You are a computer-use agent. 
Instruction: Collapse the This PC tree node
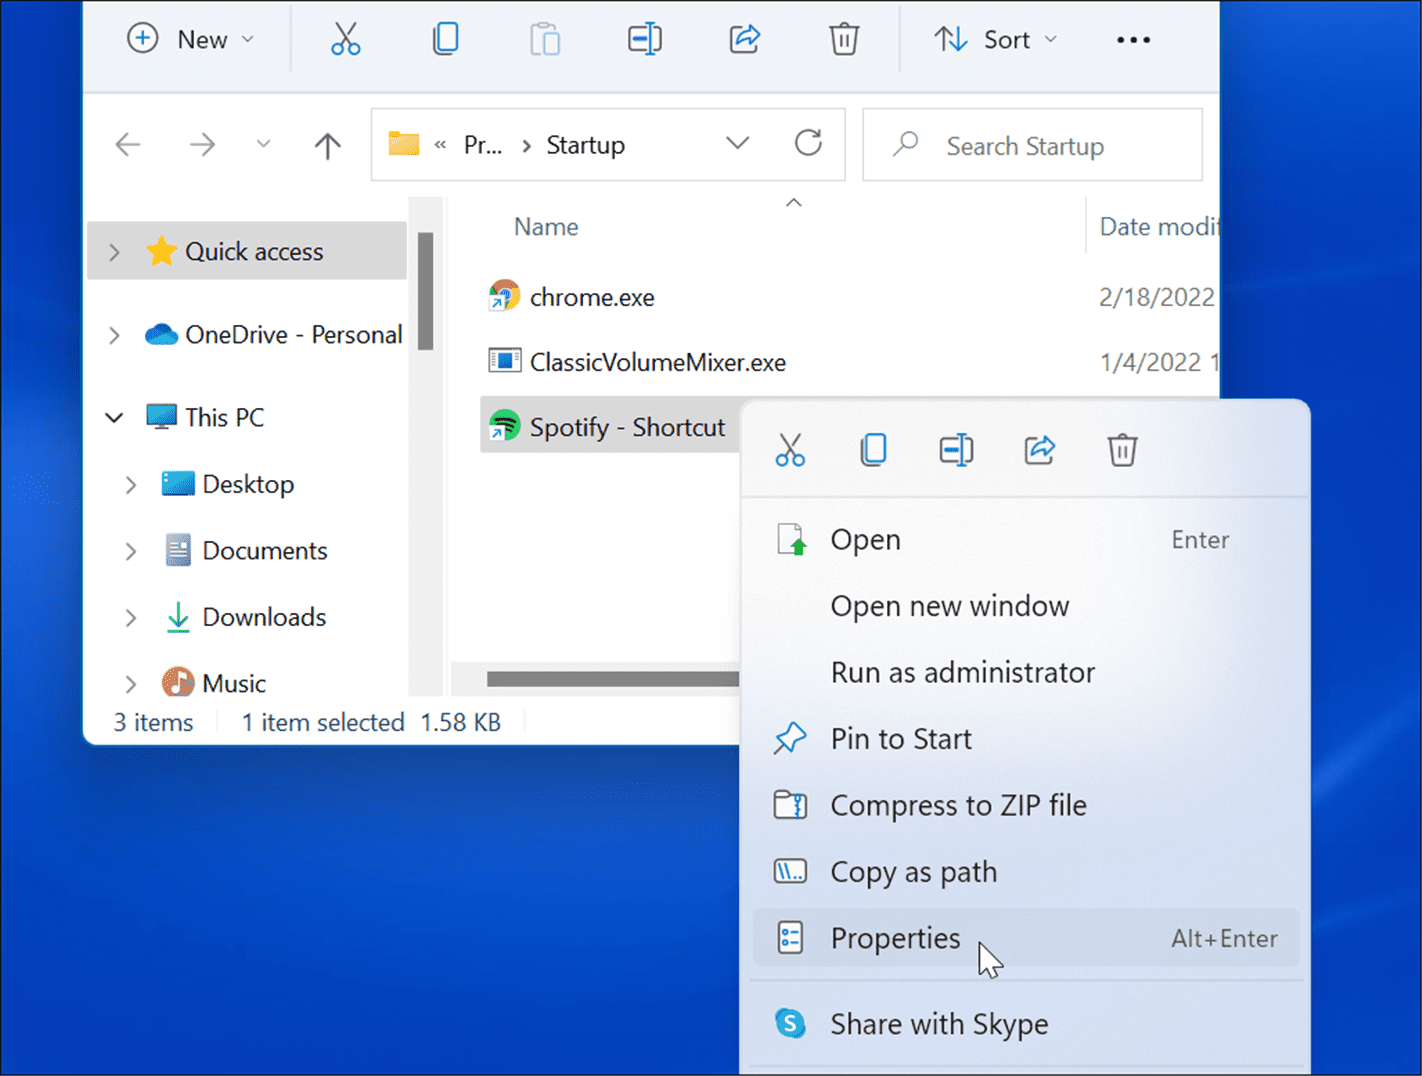point(115,418)
